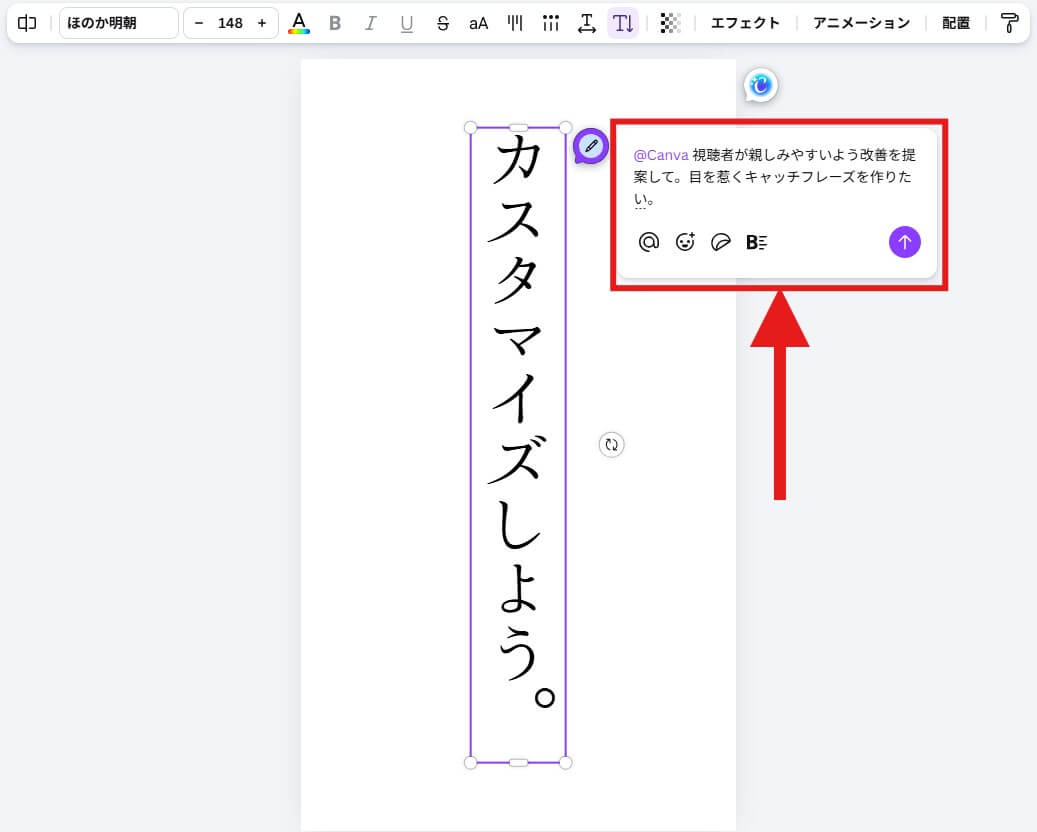This screenshot has height=832, width=1037.
Task: Click the copy style paint roller
Action: [1010, 23]
